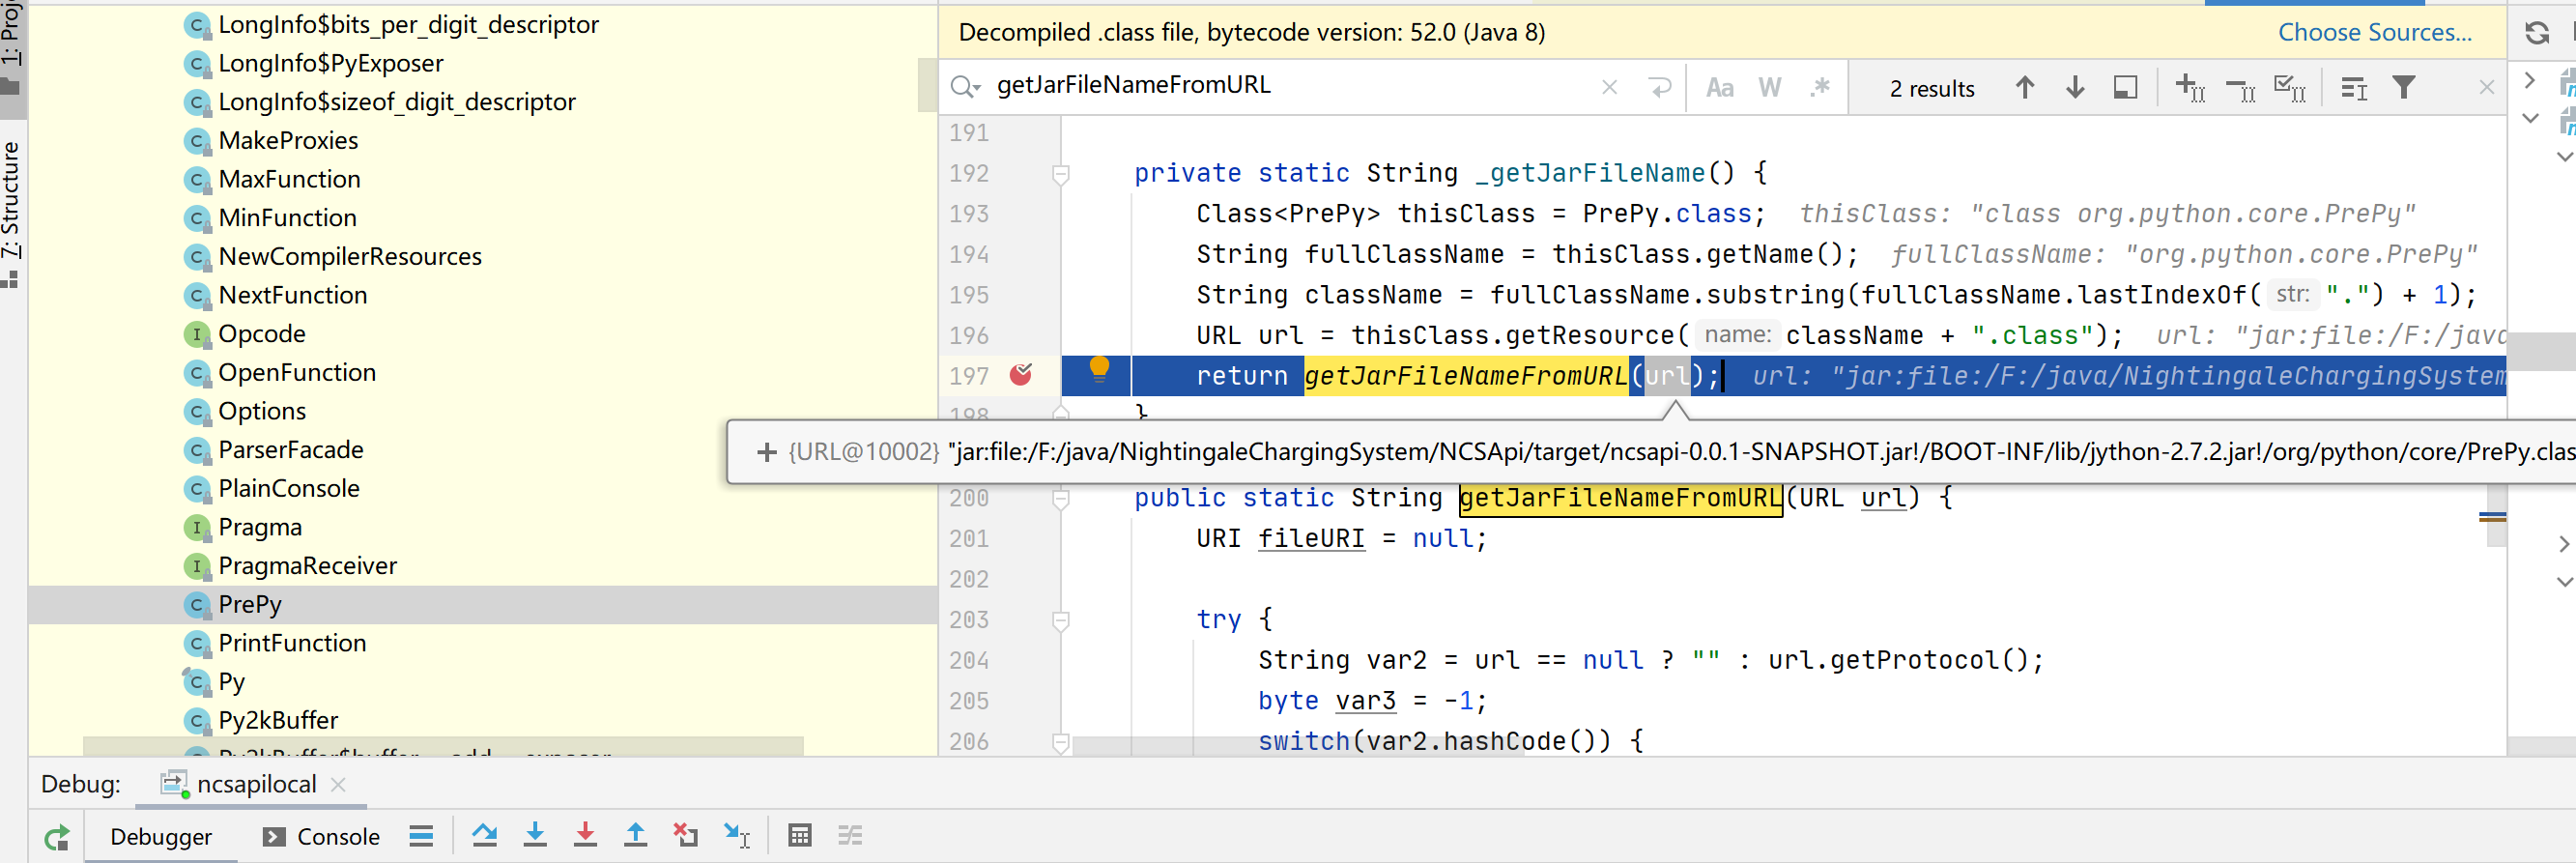Click the refresh icon beside Choose Sources
2576x863 pixels.
point(2536,33)
